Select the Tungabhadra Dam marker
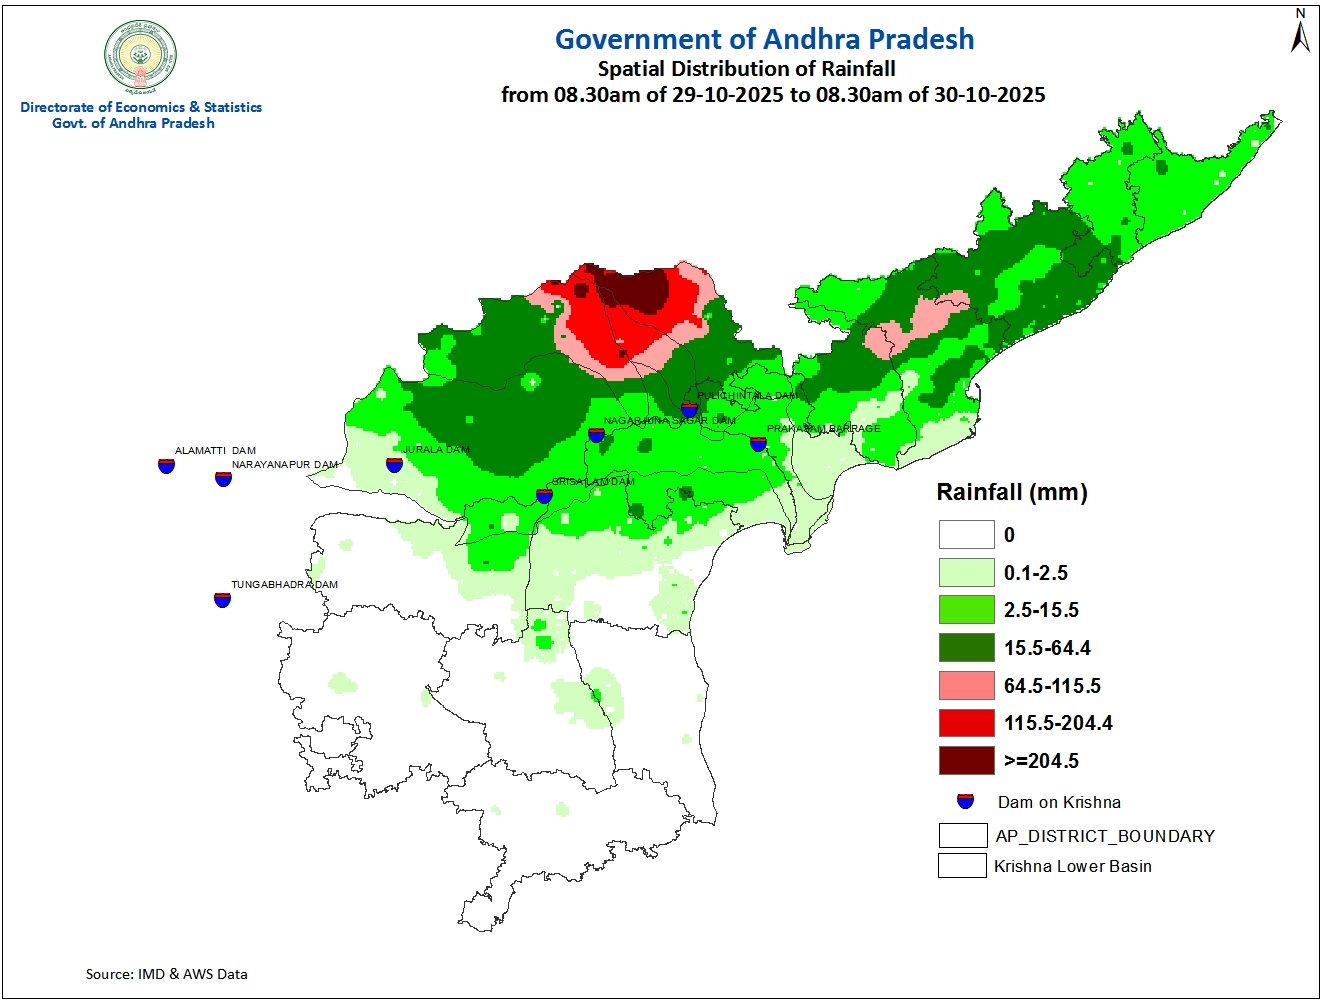The width and height of the screenshot is (1323, 1002). pos(222,600)
